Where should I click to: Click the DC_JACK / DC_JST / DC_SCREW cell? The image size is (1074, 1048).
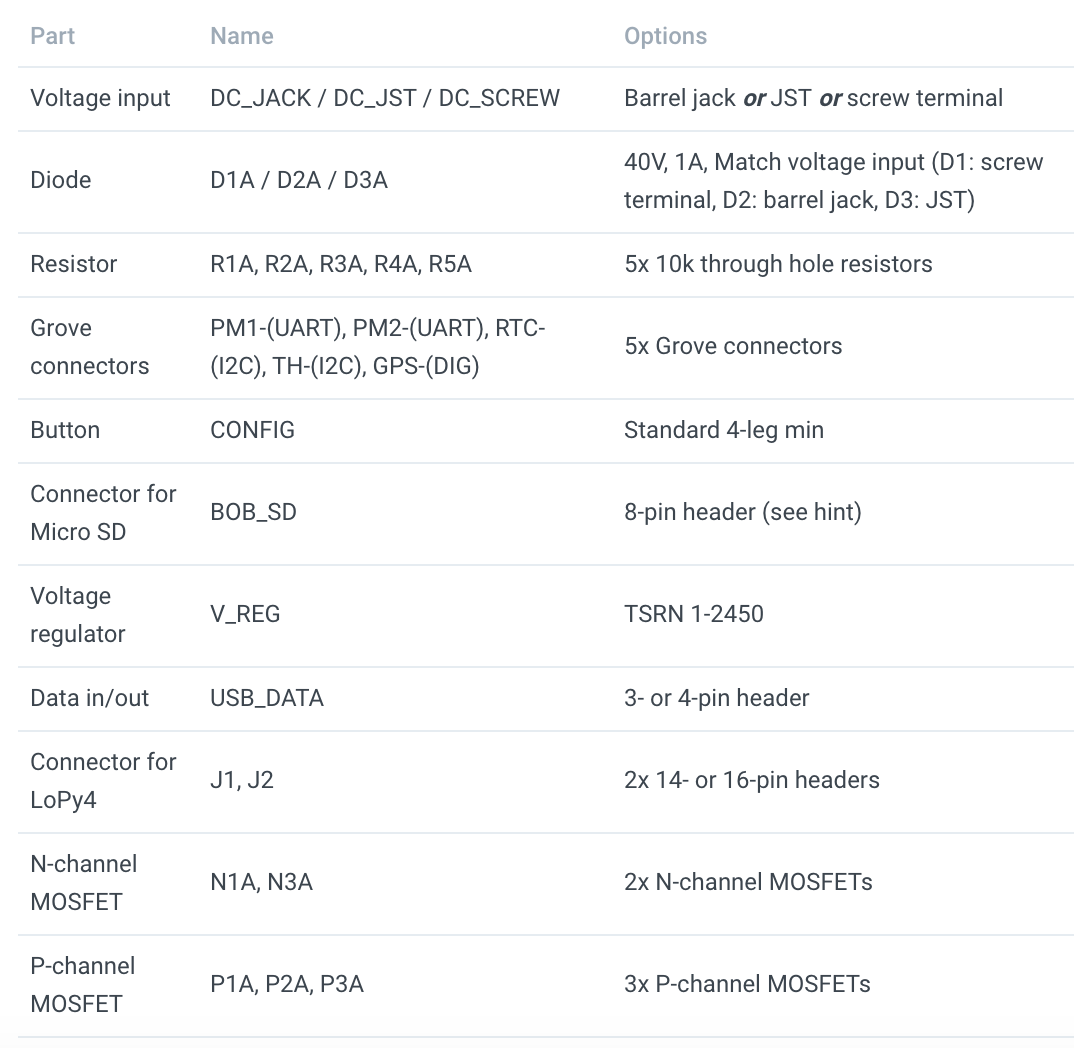[x=385, y=98]
